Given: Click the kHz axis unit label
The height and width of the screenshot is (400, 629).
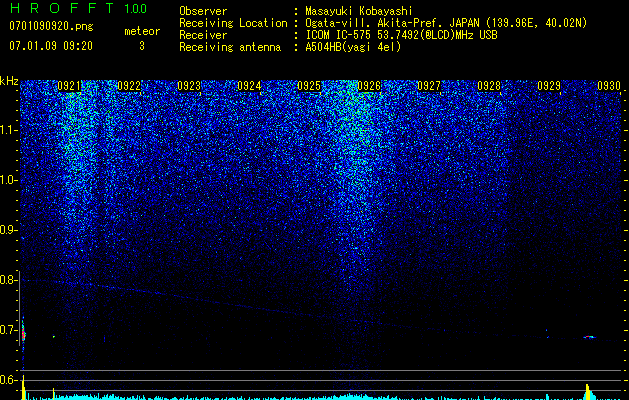Looking at the screenshot, I should pyautogui.click(x=9, y=81).
